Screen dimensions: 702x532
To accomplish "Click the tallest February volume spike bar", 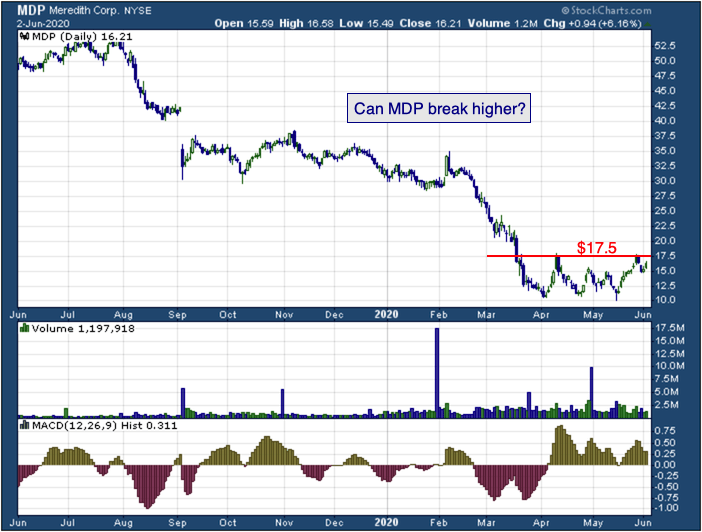I will coord(437,373).
